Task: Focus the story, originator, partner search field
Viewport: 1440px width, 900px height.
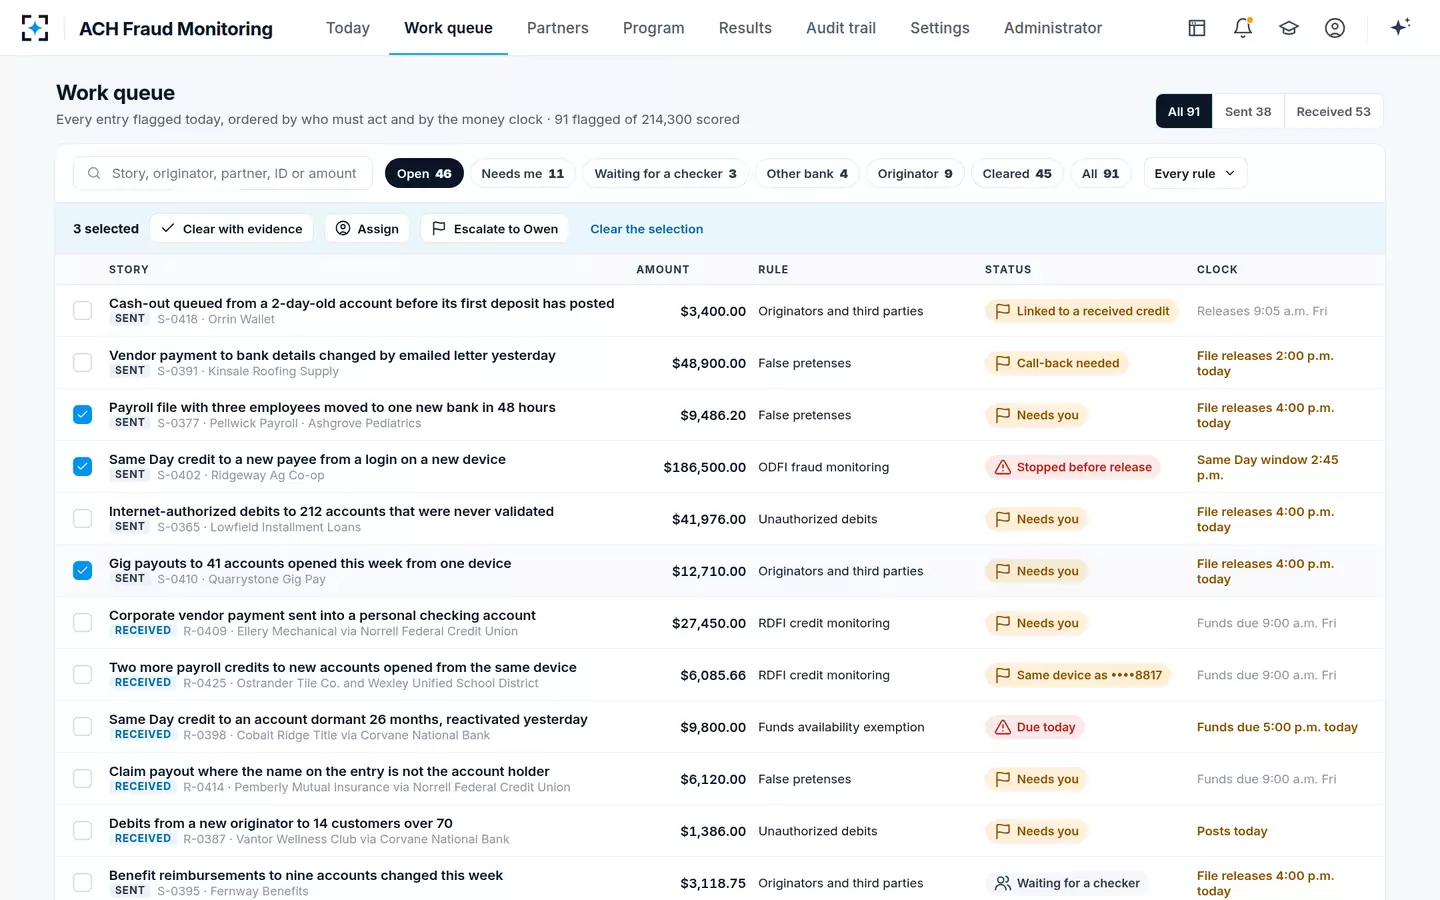Action: [223, 173]
